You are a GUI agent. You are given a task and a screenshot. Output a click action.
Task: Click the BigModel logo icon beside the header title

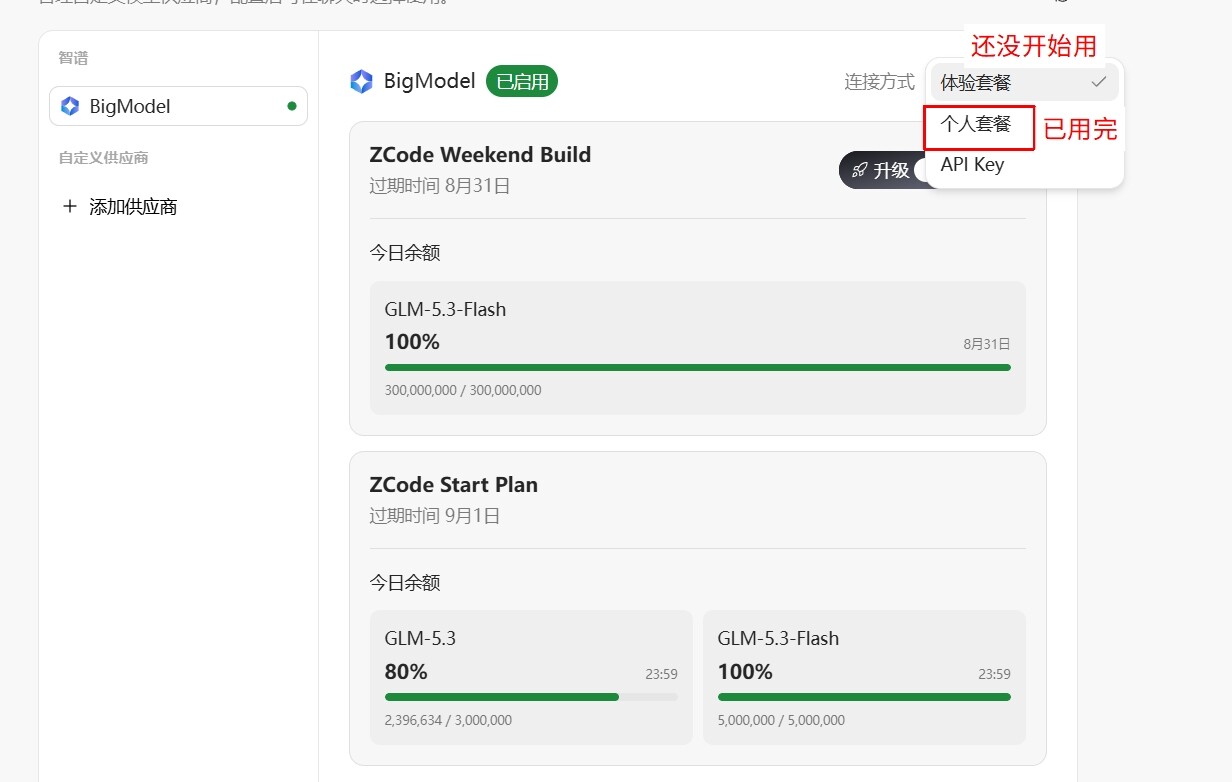[361, 82]
